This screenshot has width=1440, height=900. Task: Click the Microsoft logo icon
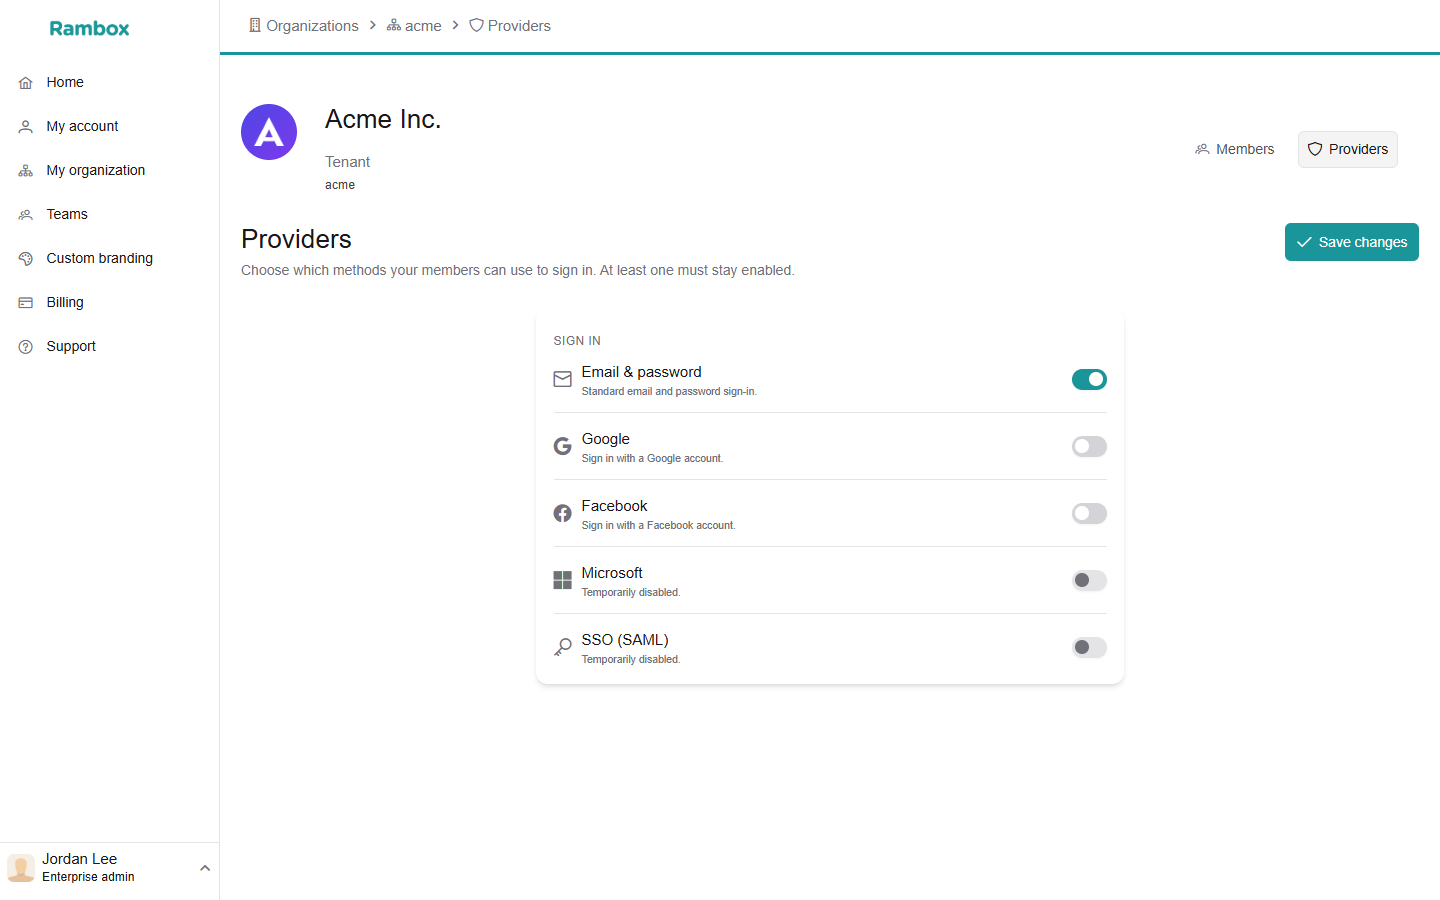pos(563,580)
